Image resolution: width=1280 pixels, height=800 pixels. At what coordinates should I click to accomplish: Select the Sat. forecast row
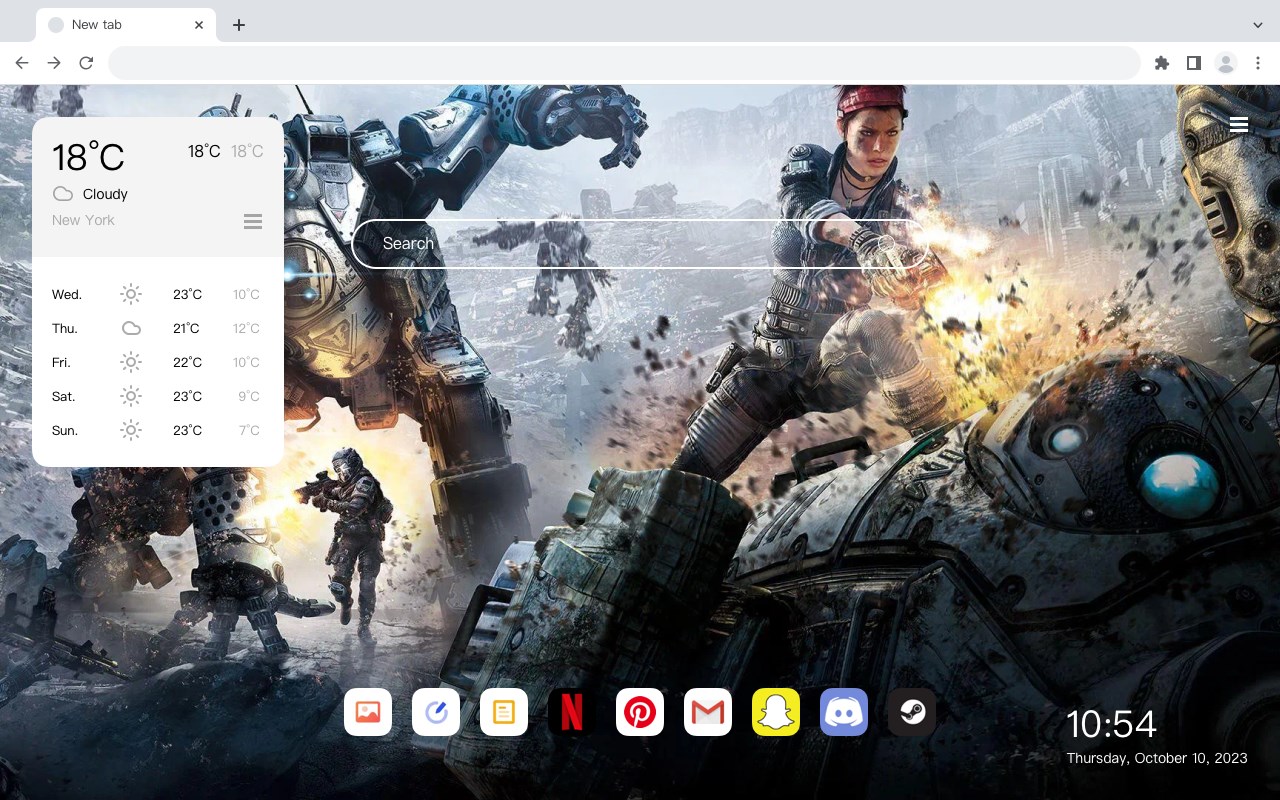click(x=157, y=396)
